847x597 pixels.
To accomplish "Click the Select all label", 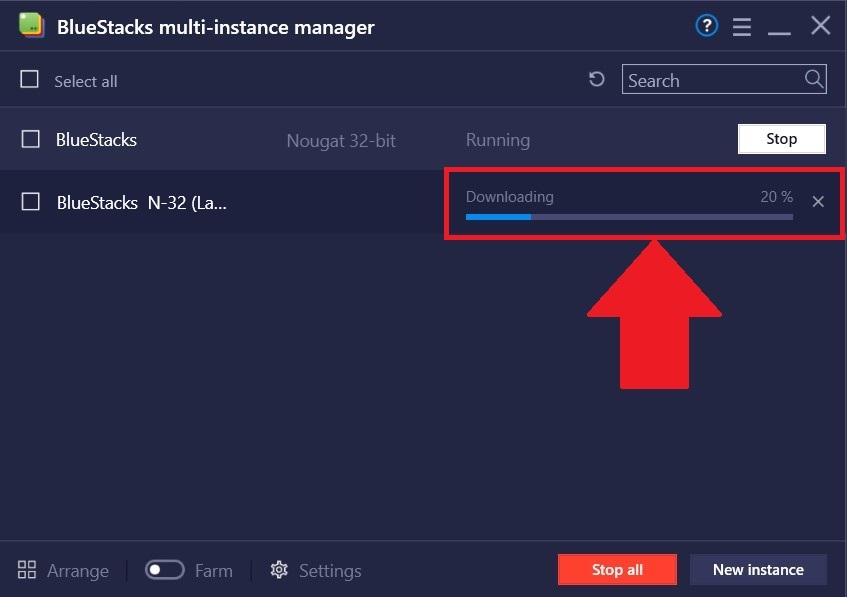I will click(85, 81).
